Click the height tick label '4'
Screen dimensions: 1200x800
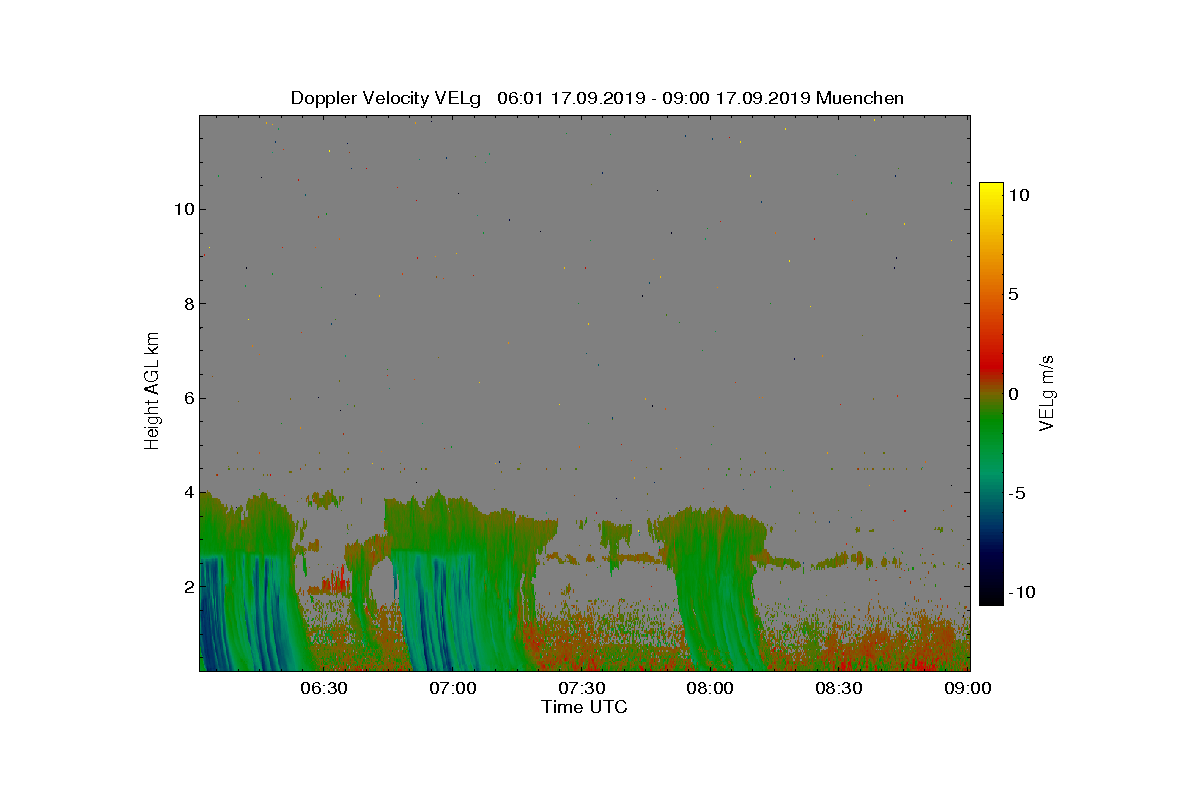187,492
